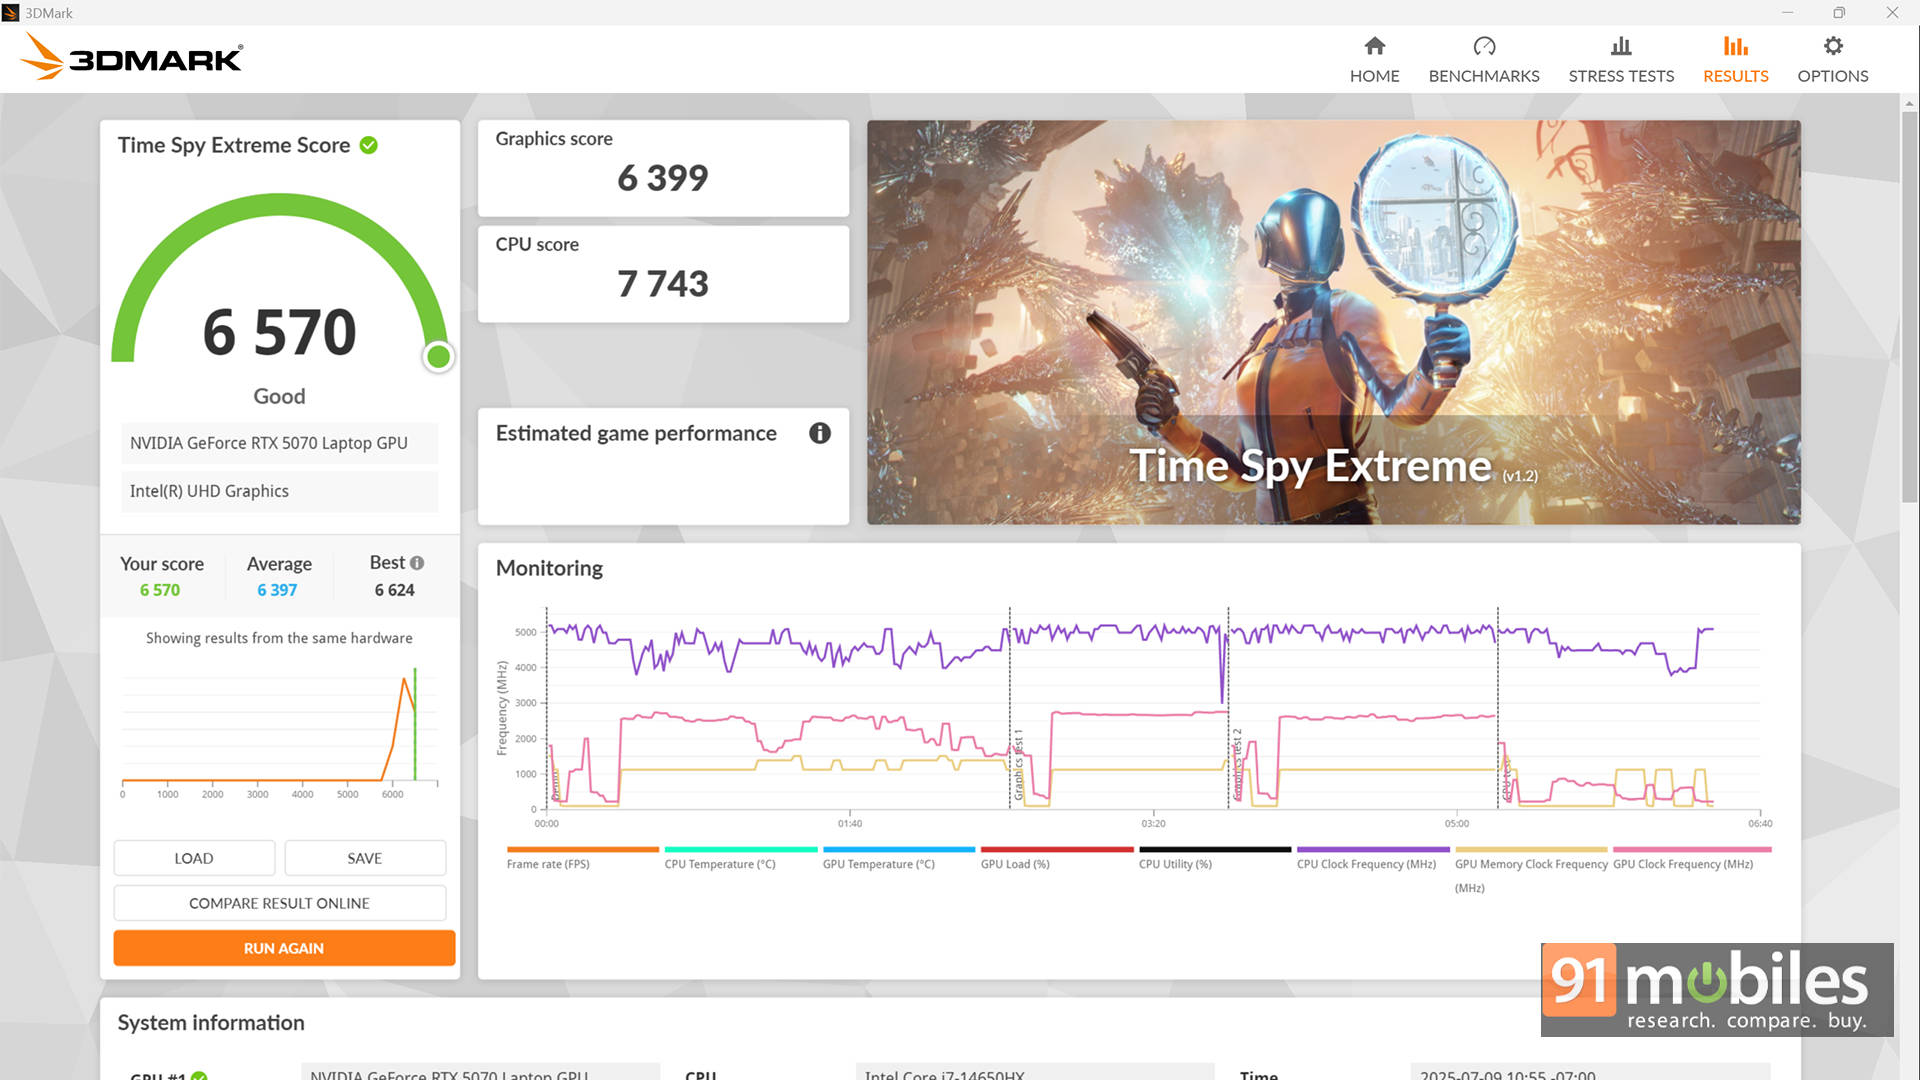Screen dimensions: 1920x1080
Task: Toggle the GPU Load (%) legend color bar
Action: pos(1057,849)
